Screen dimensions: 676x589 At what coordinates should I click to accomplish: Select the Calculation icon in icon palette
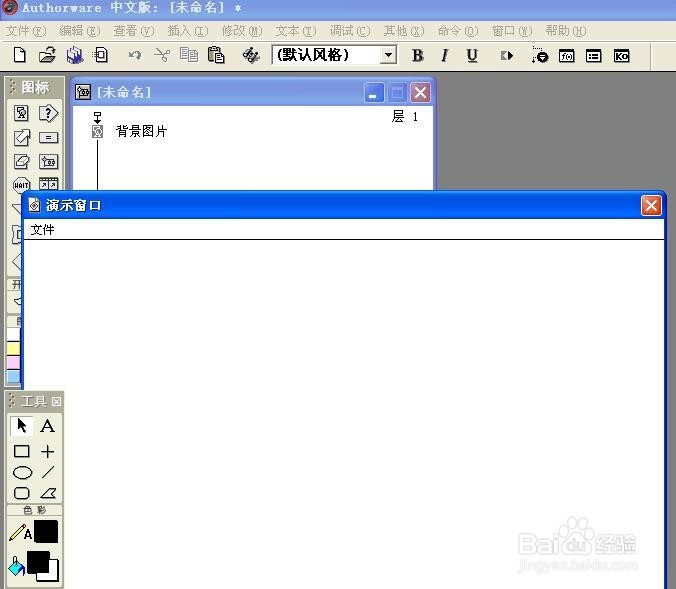(x=48, y=138)
